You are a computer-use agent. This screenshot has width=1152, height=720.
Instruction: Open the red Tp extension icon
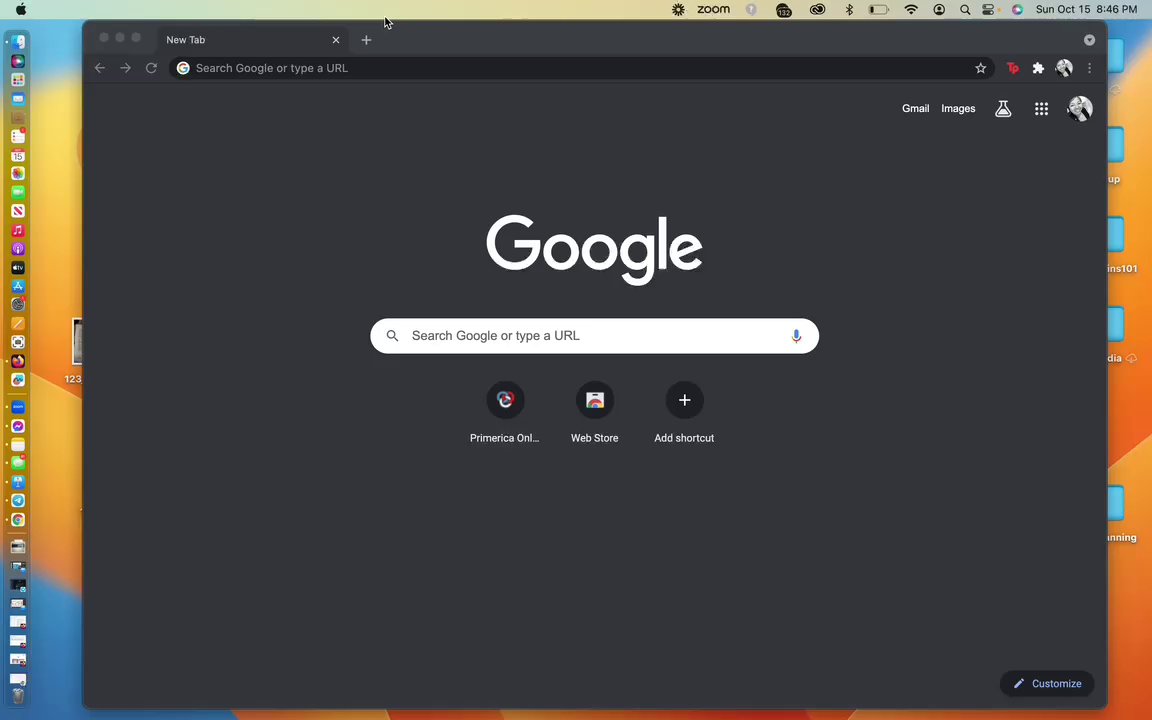pyautogui.click(x=1012, y=68)
